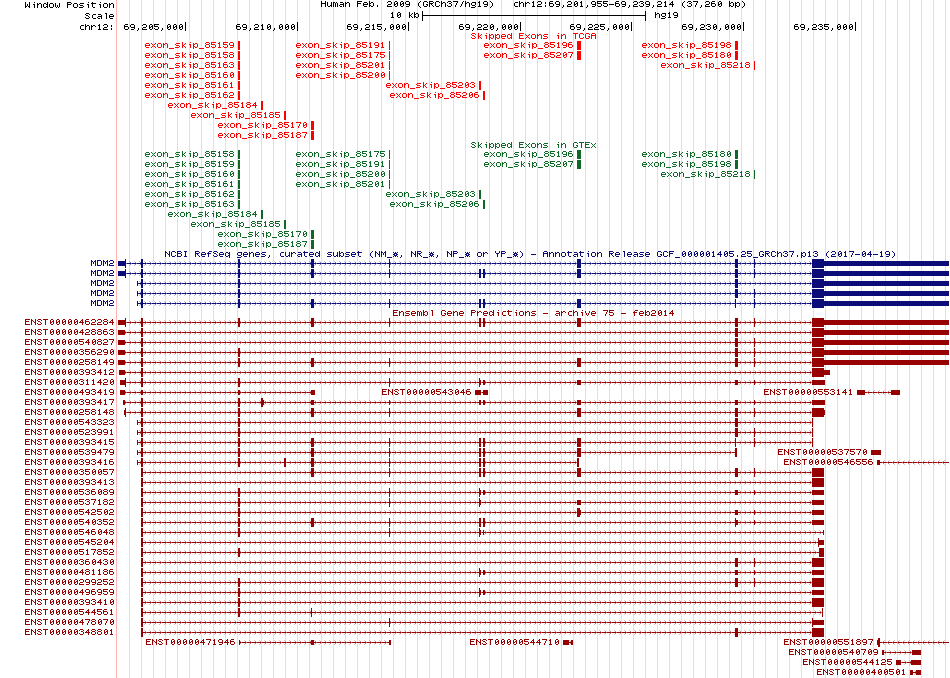Open transcript ENST00000348801
Image resolution: width=950 pixels, height=678 pixels.
[70, 632]
